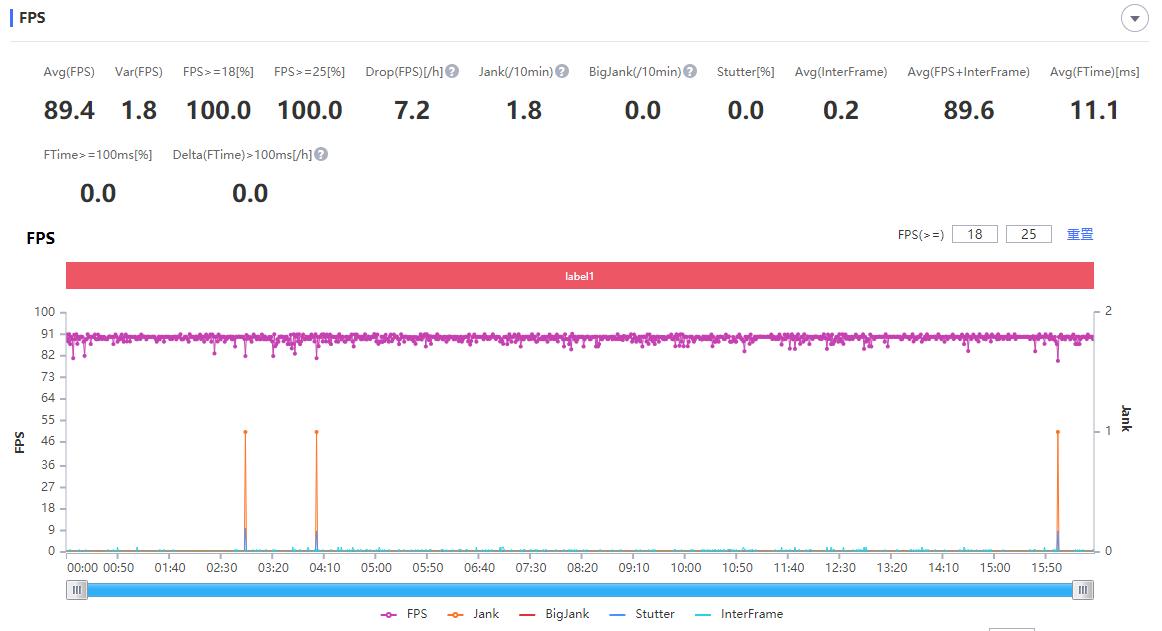
Task: Open the help icon beside Delta(FTime)>100ms[/h]
Action: click(x=321, y=155)
